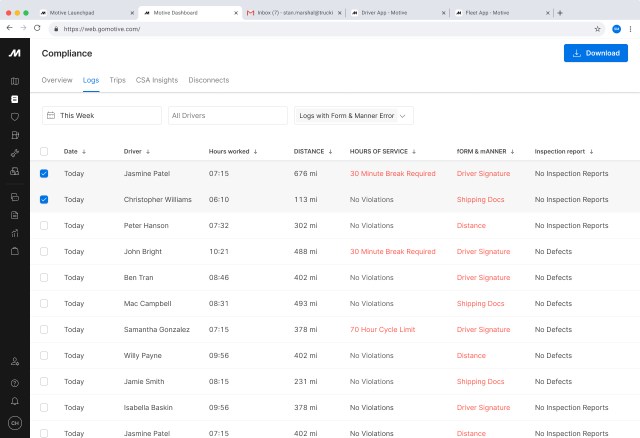Screen dimensions: 640x438
Task: Sort by the Hours worked column arrow
Action: pyautogui.click(x=255, y=152)
